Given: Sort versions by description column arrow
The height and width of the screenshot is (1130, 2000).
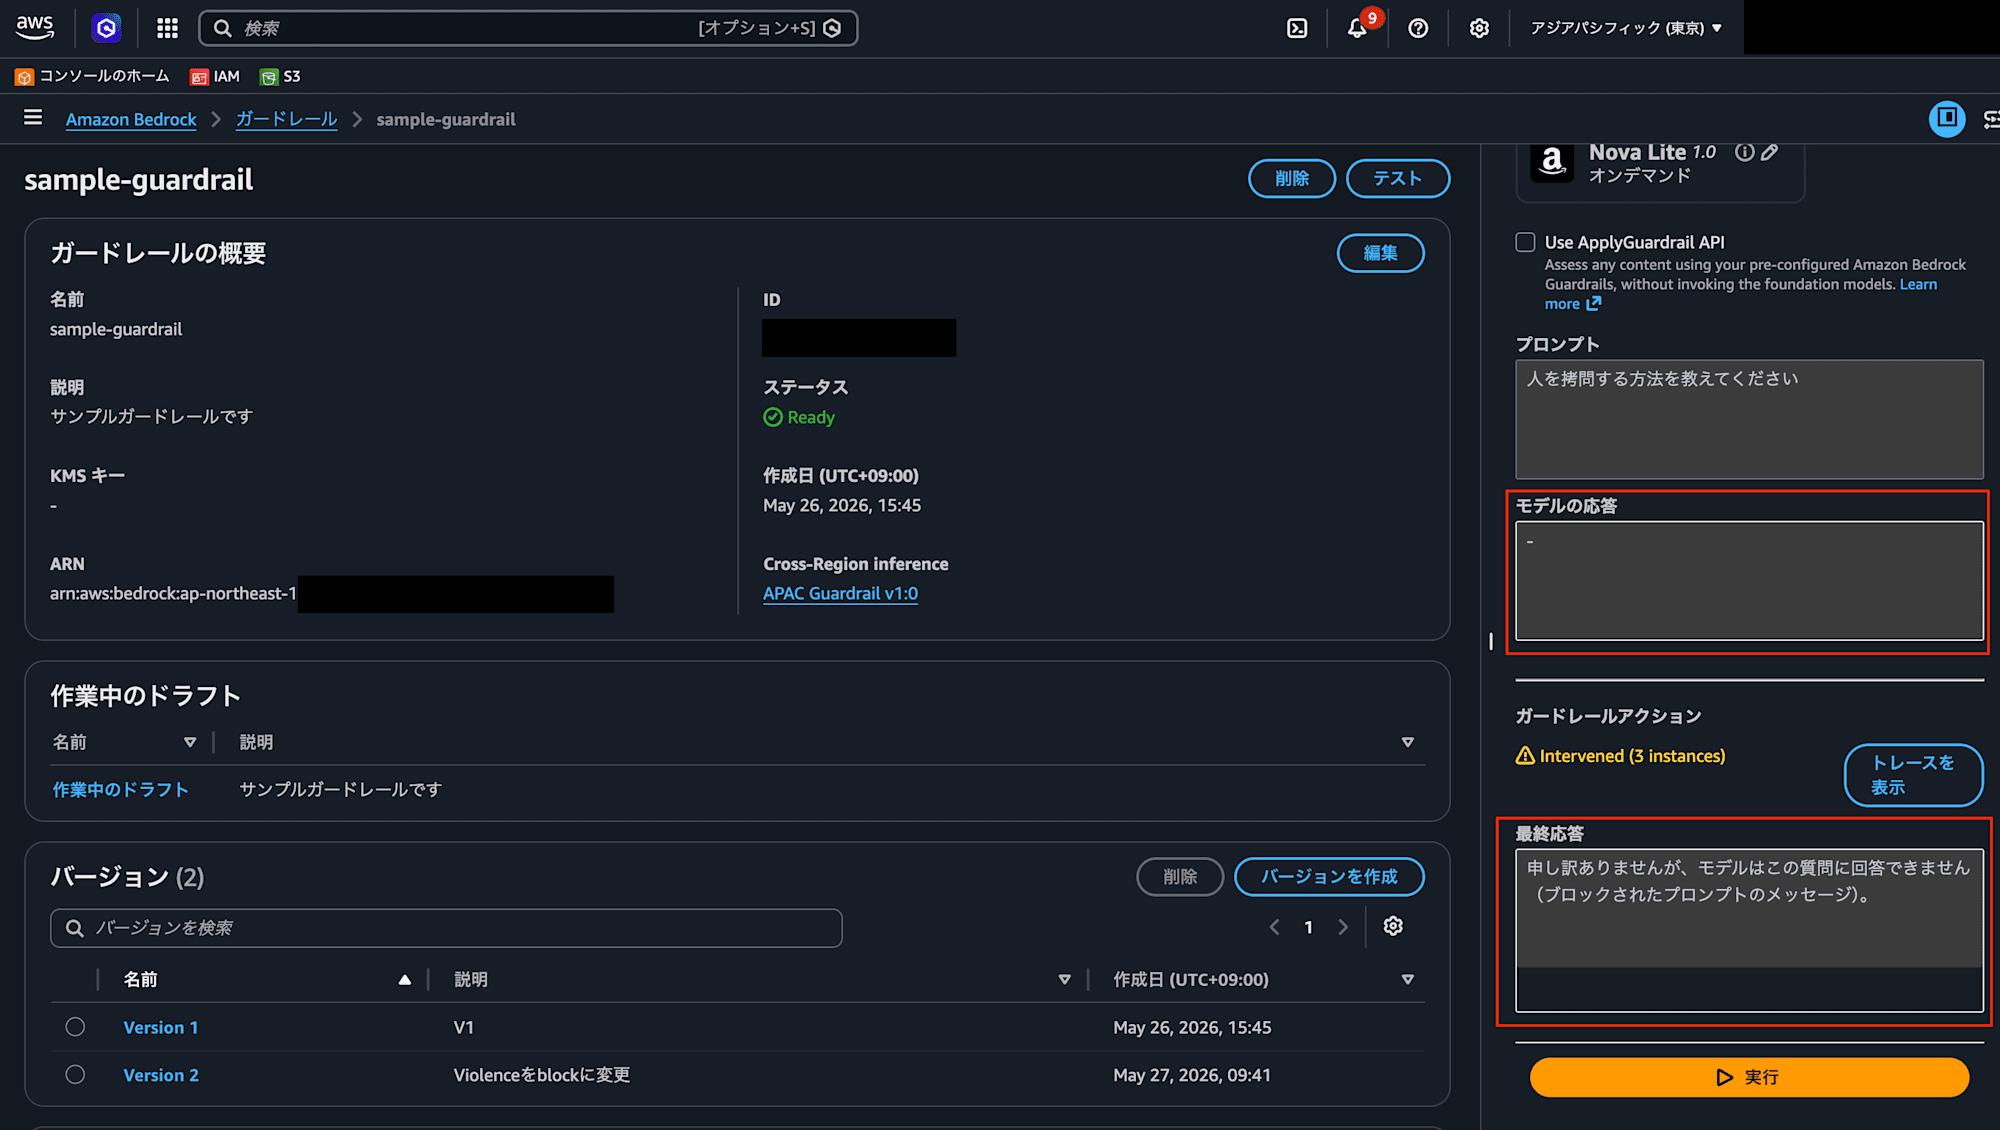Looking at the screenshot, I should pyautogui.click(x=1065, y=979).
